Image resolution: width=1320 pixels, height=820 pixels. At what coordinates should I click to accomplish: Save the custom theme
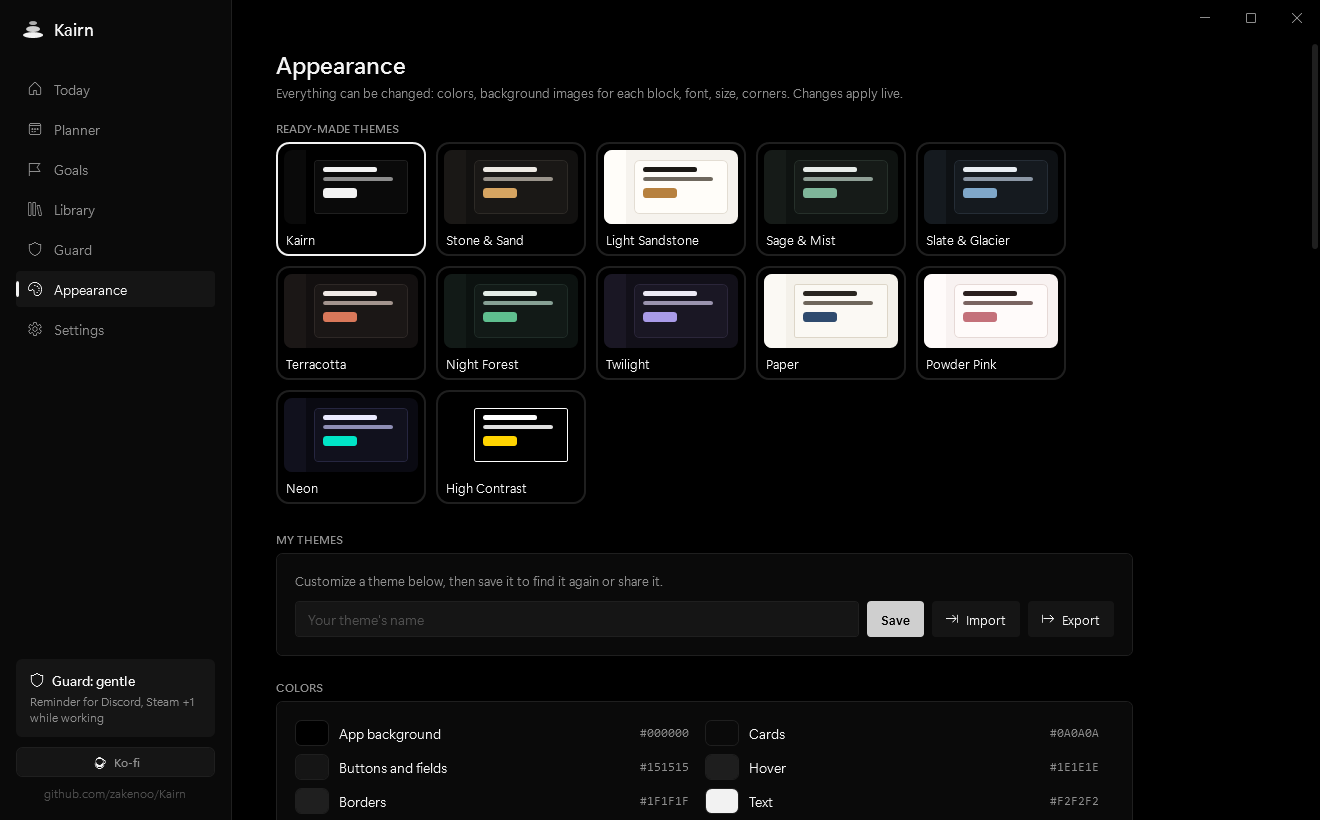[895, 619]
